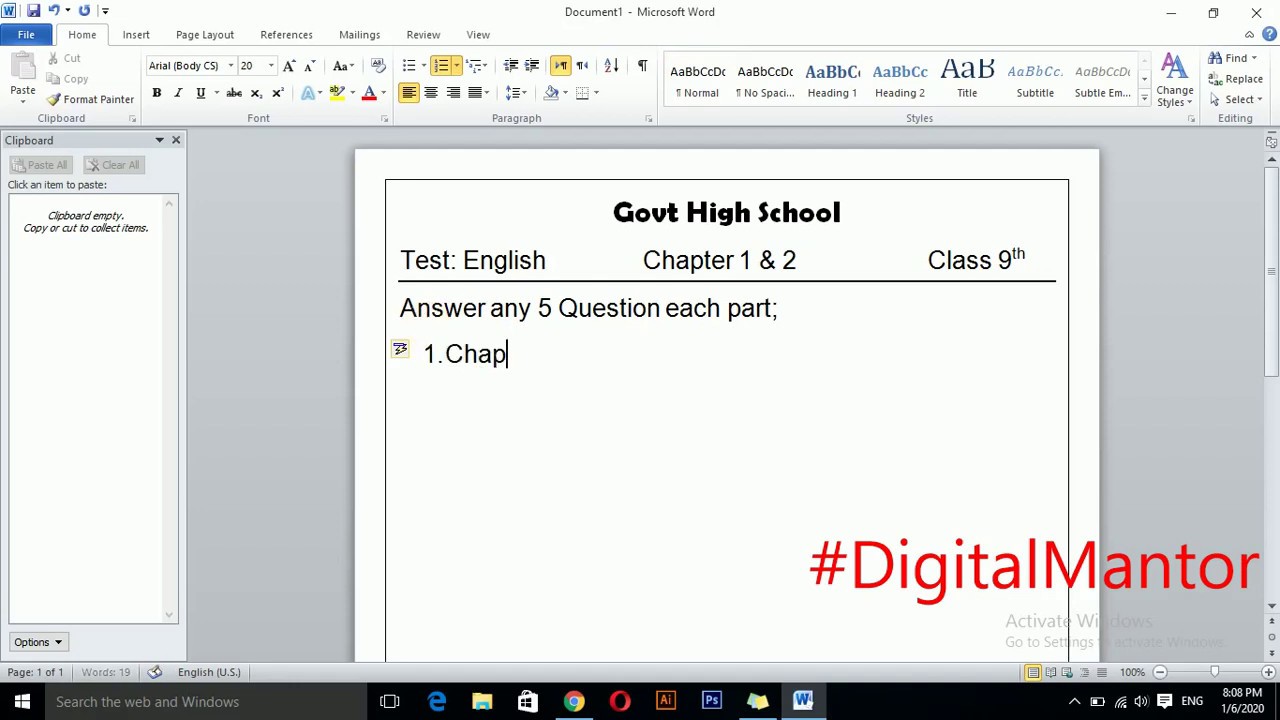The image size is (1280, 720).
Task: Toggle left-to-right text direction
Action: (x=560, y=66)
